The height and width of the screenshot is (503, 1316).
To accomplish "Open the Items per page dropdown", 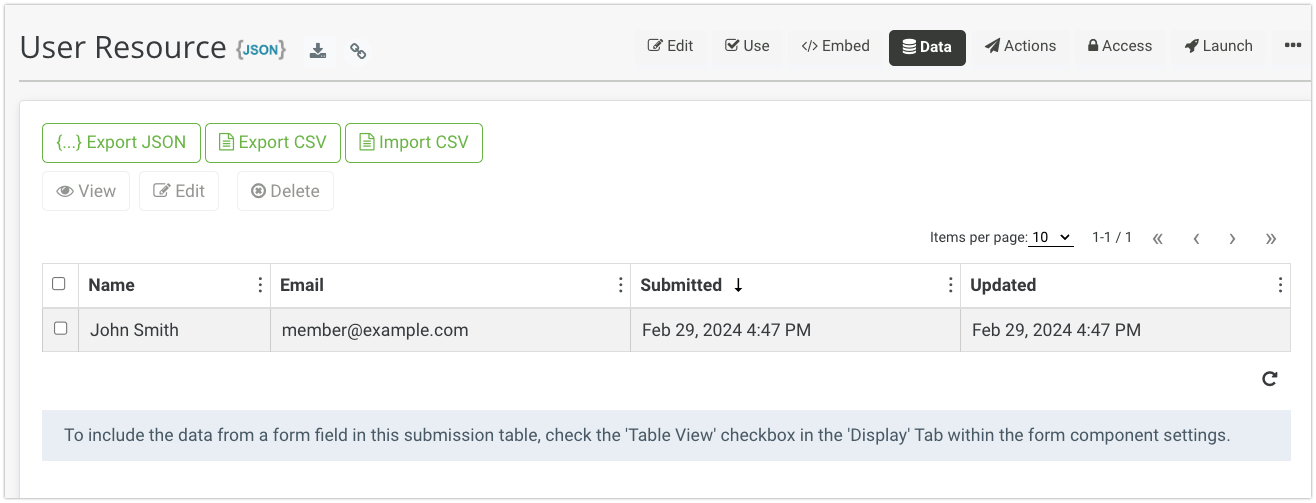I will (1051, 237).
